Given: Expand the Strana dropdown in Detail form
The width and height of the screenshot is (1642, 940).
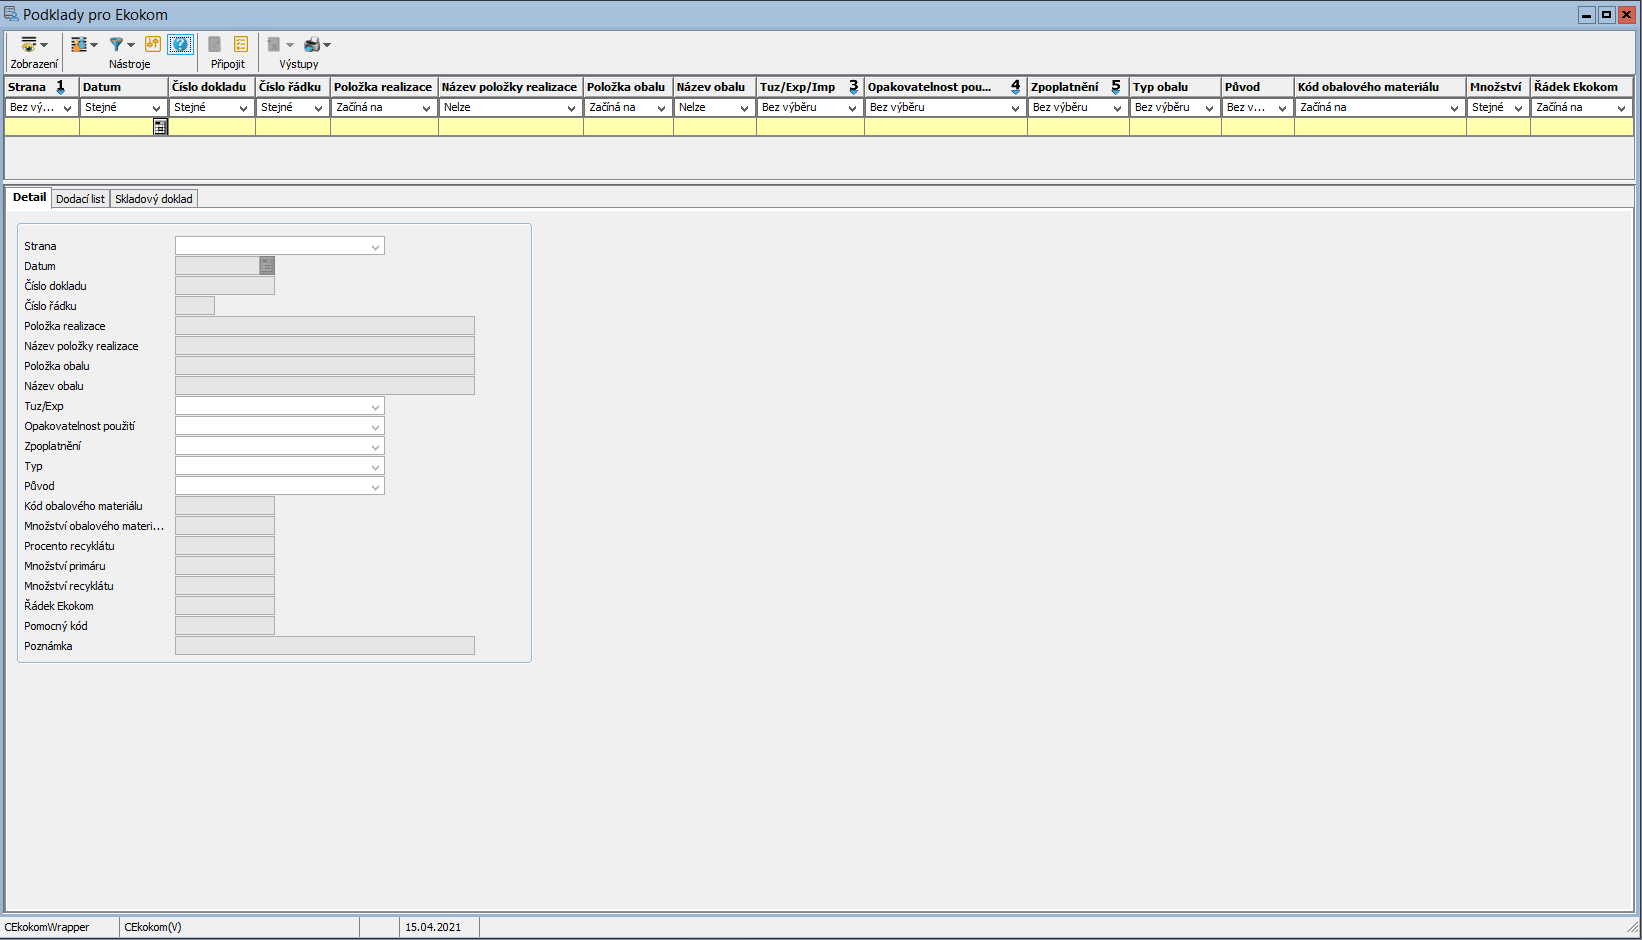Looking at the screenshot, I should click(375, 247).
